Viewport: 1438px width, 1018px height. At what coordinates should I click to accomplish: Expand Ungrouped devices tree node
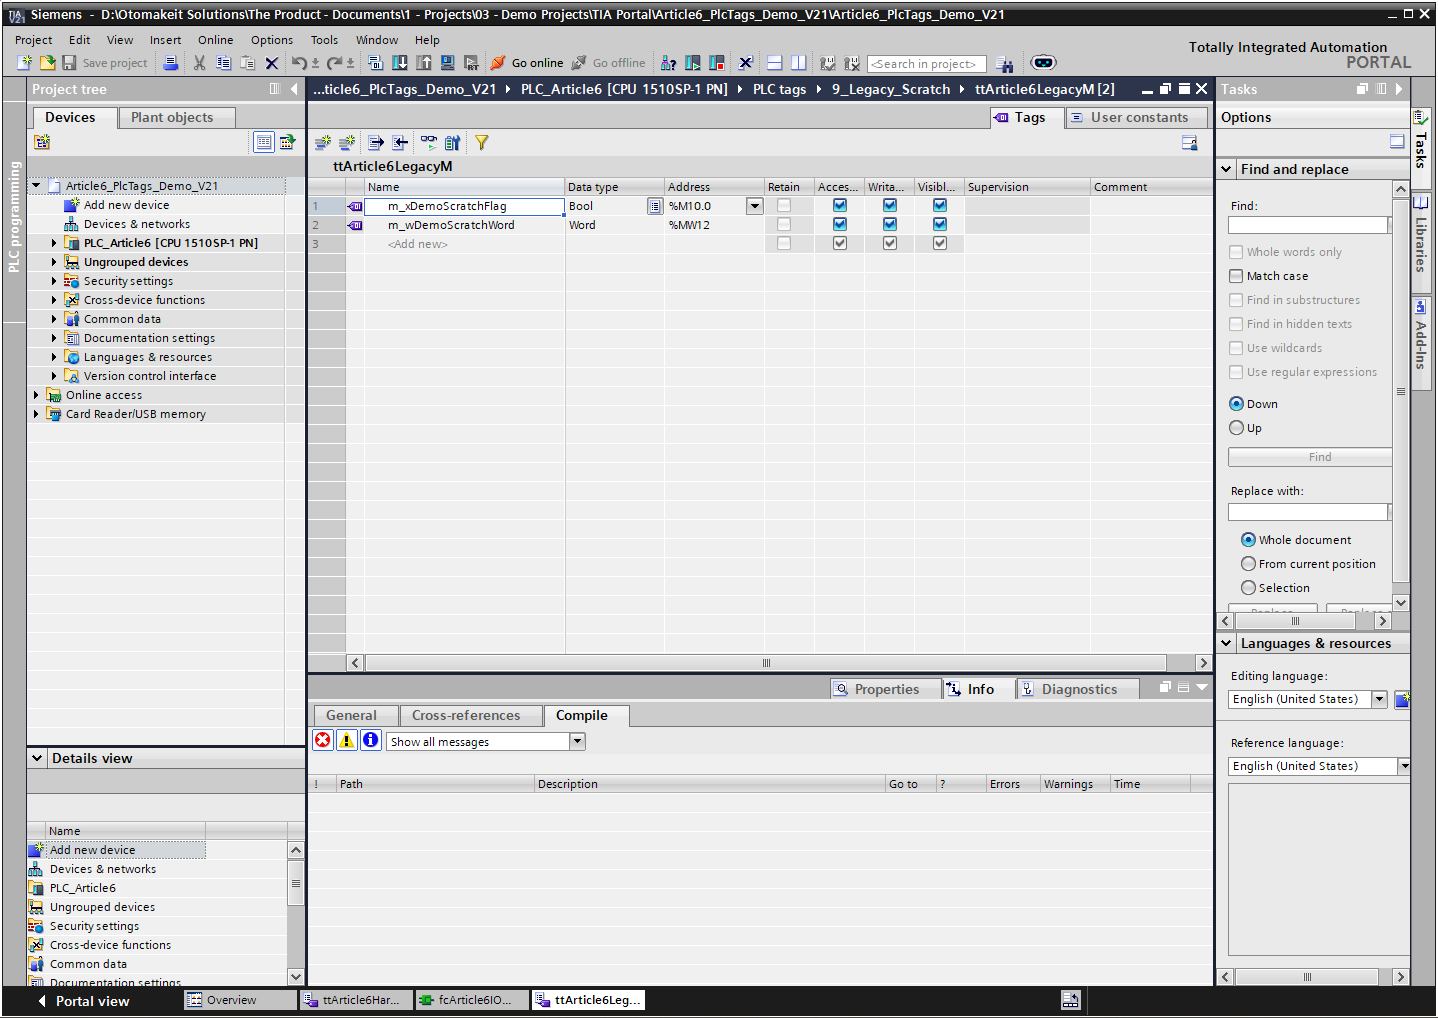(54, 262)
